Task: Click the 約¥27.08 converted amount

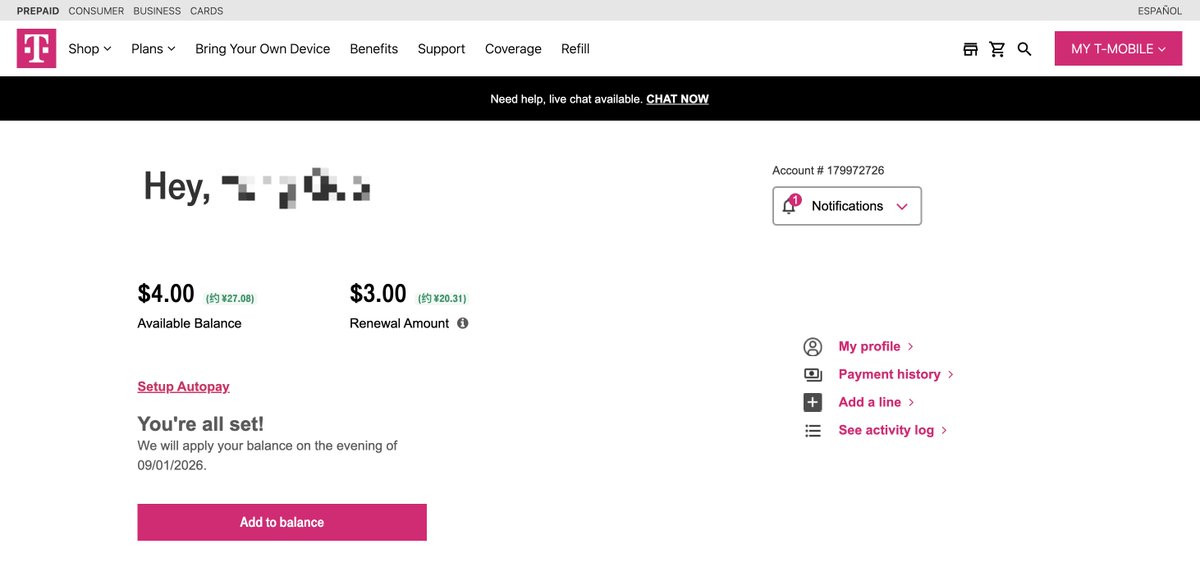Action: point(230,298)
